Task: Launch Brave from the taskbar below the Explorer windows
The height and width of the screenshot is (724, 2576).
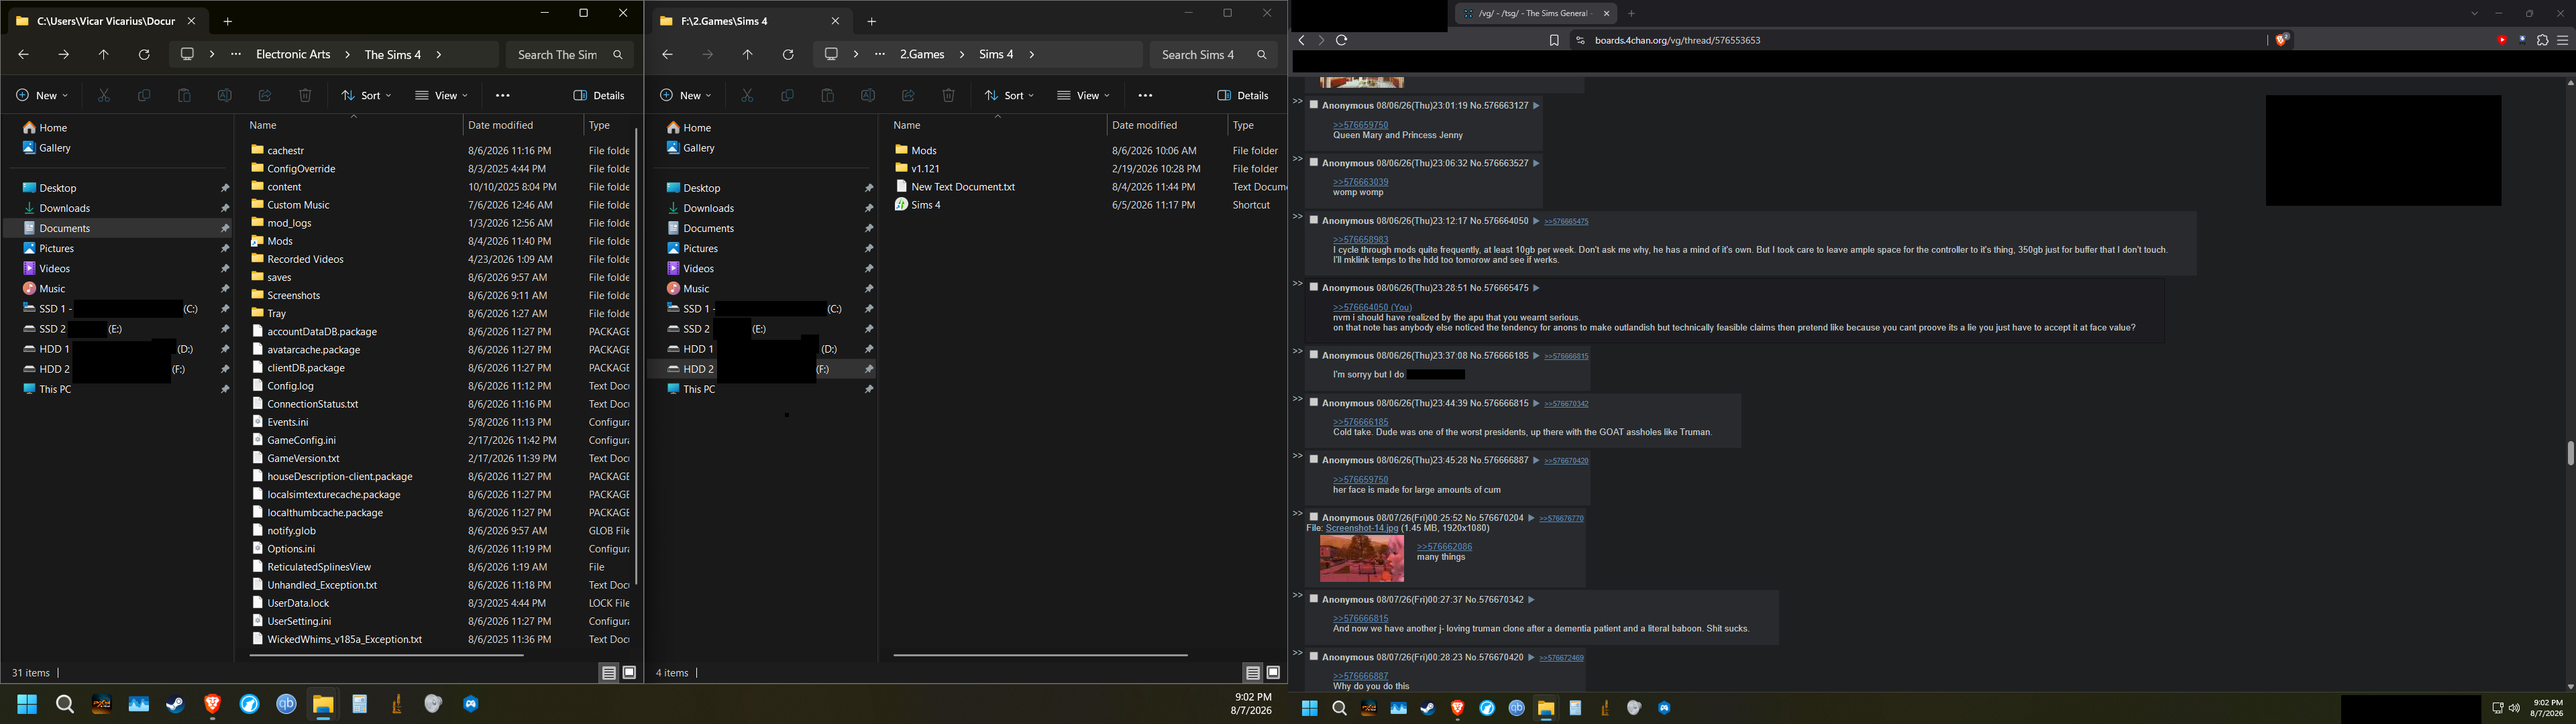Action: click(x=212, y=704)
